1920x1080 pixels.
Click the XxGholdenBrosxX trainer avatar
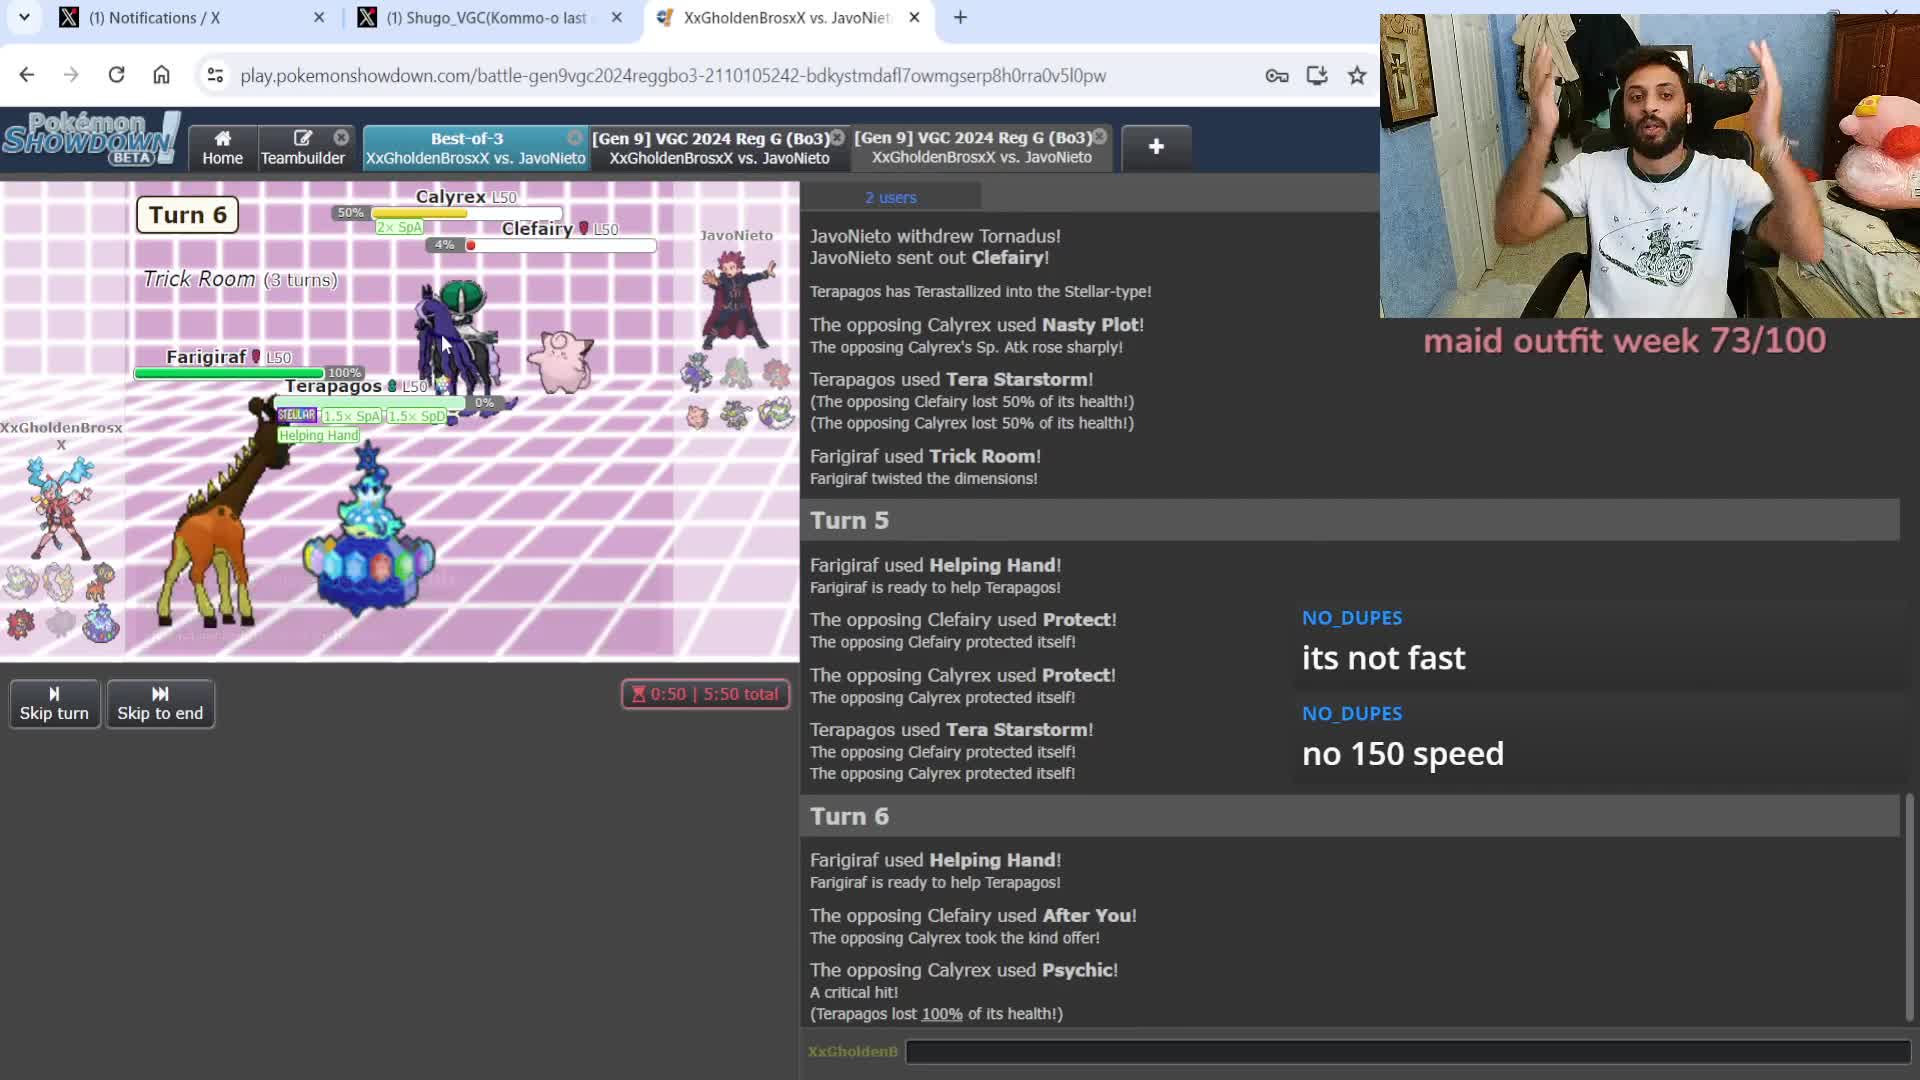60,508
